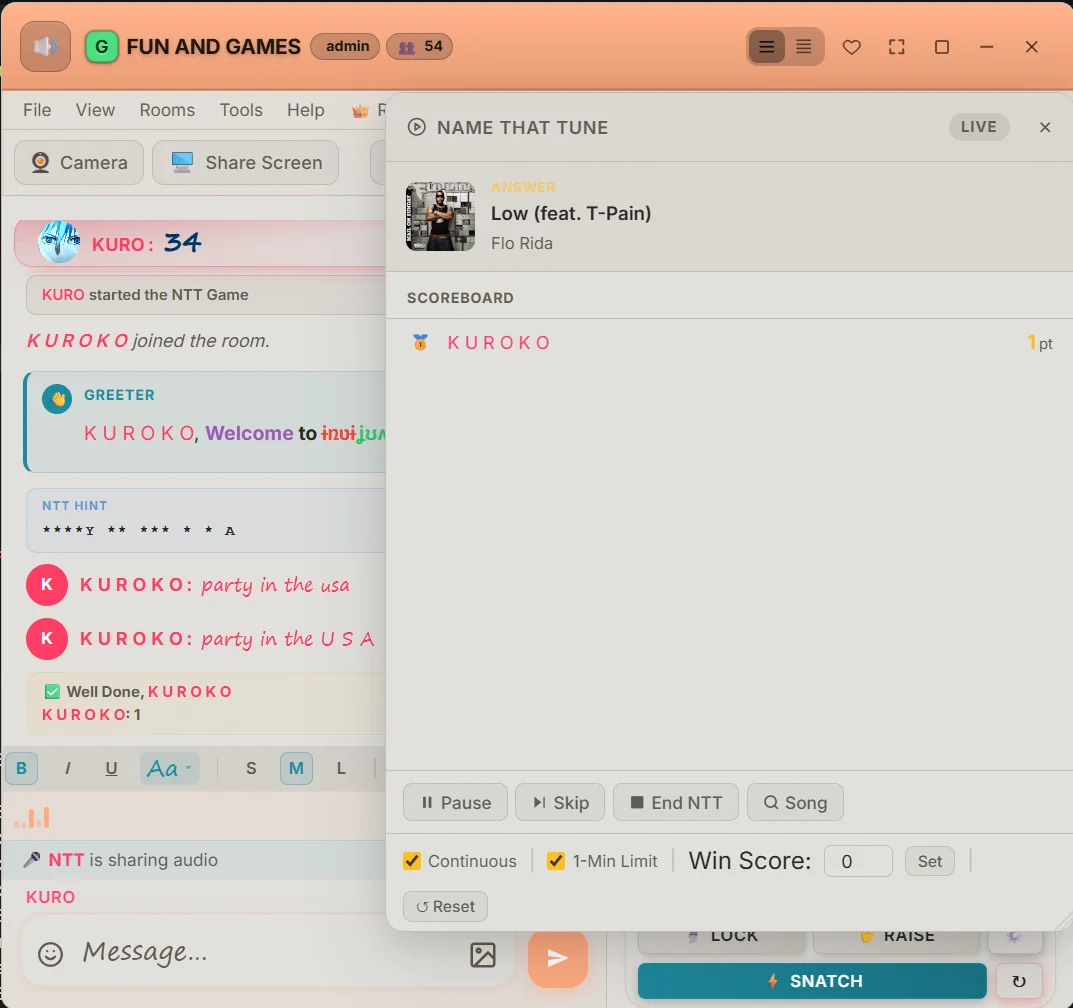Click KUROKO's avatar beside party in the usa

click(47, 584)
